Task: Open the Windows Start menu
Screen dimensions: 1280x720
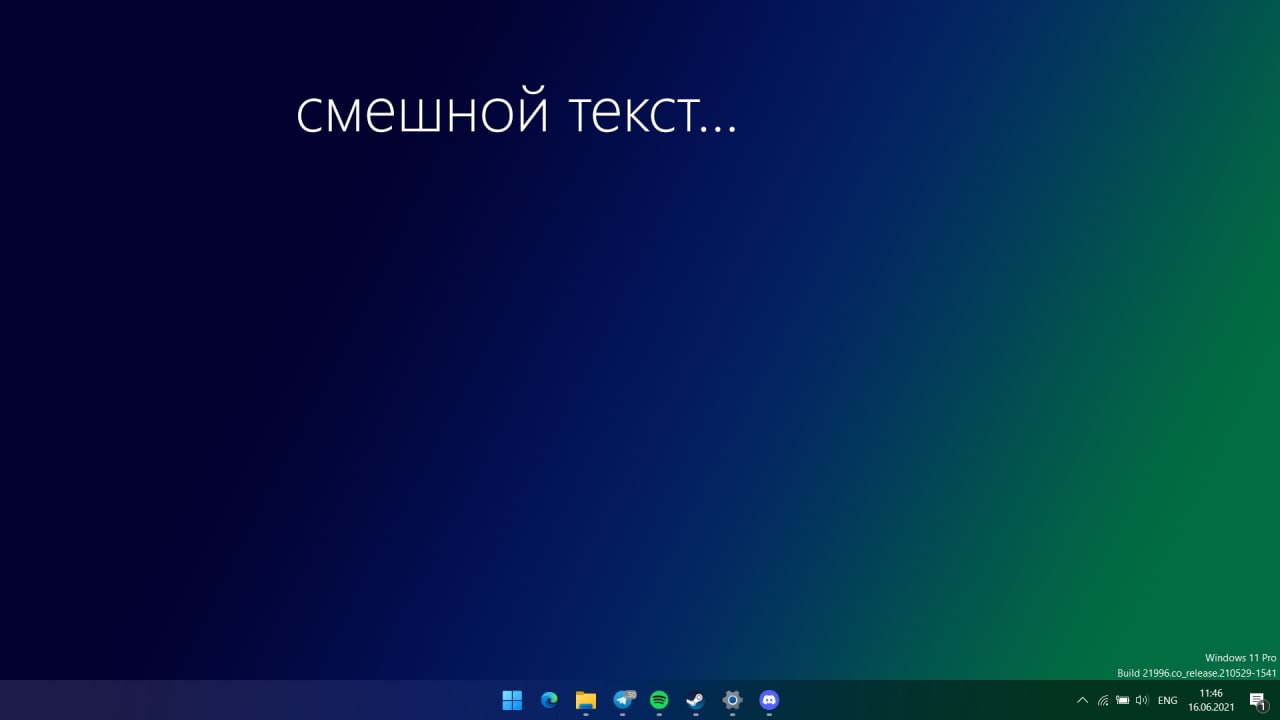Action: 512,700
